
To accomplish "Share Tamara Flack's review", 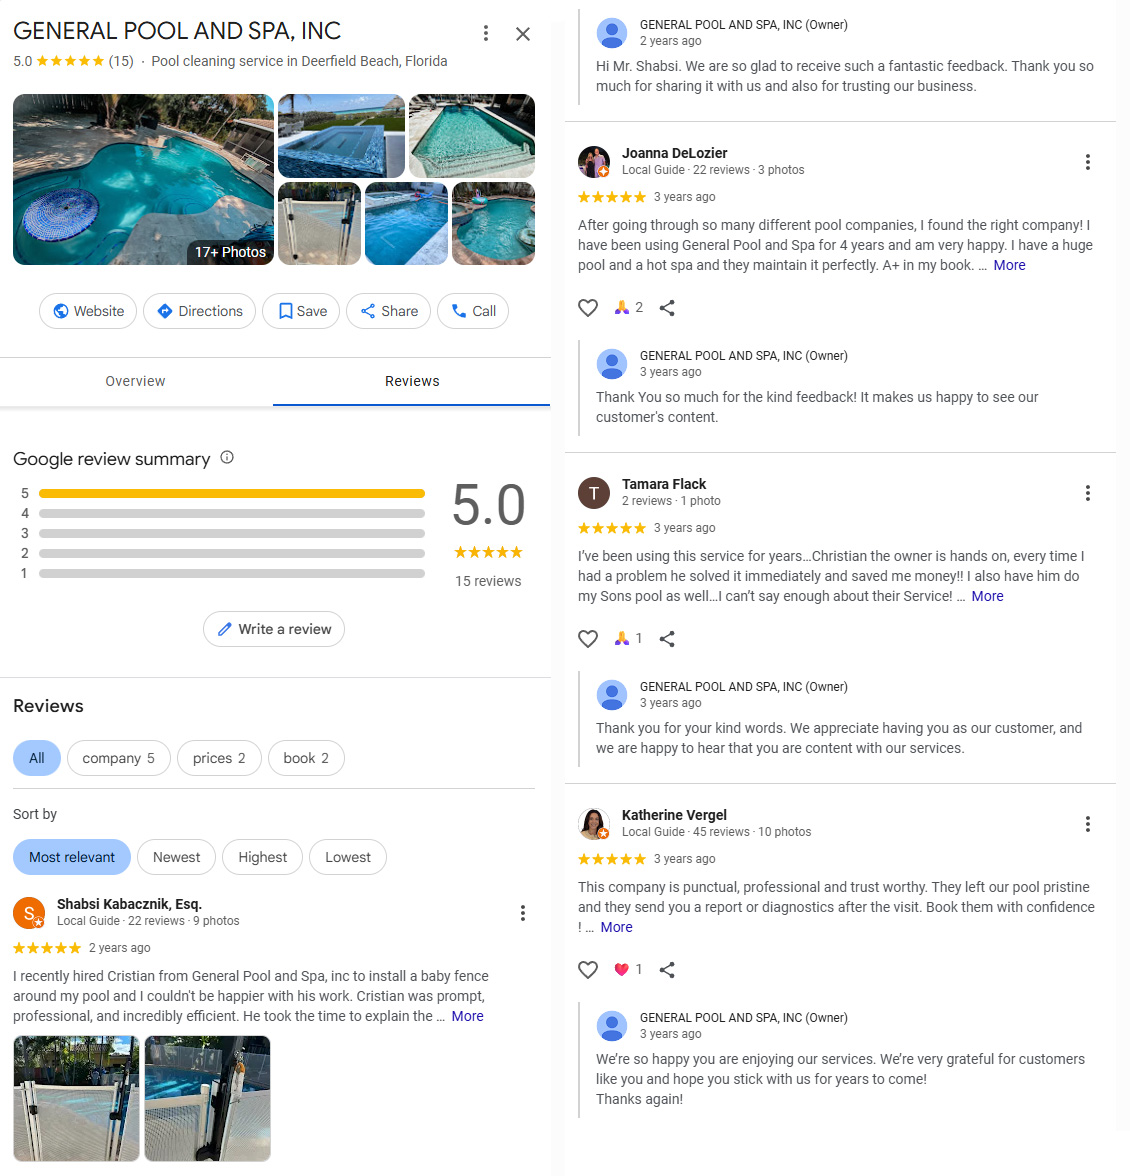I will click(667, 639).
